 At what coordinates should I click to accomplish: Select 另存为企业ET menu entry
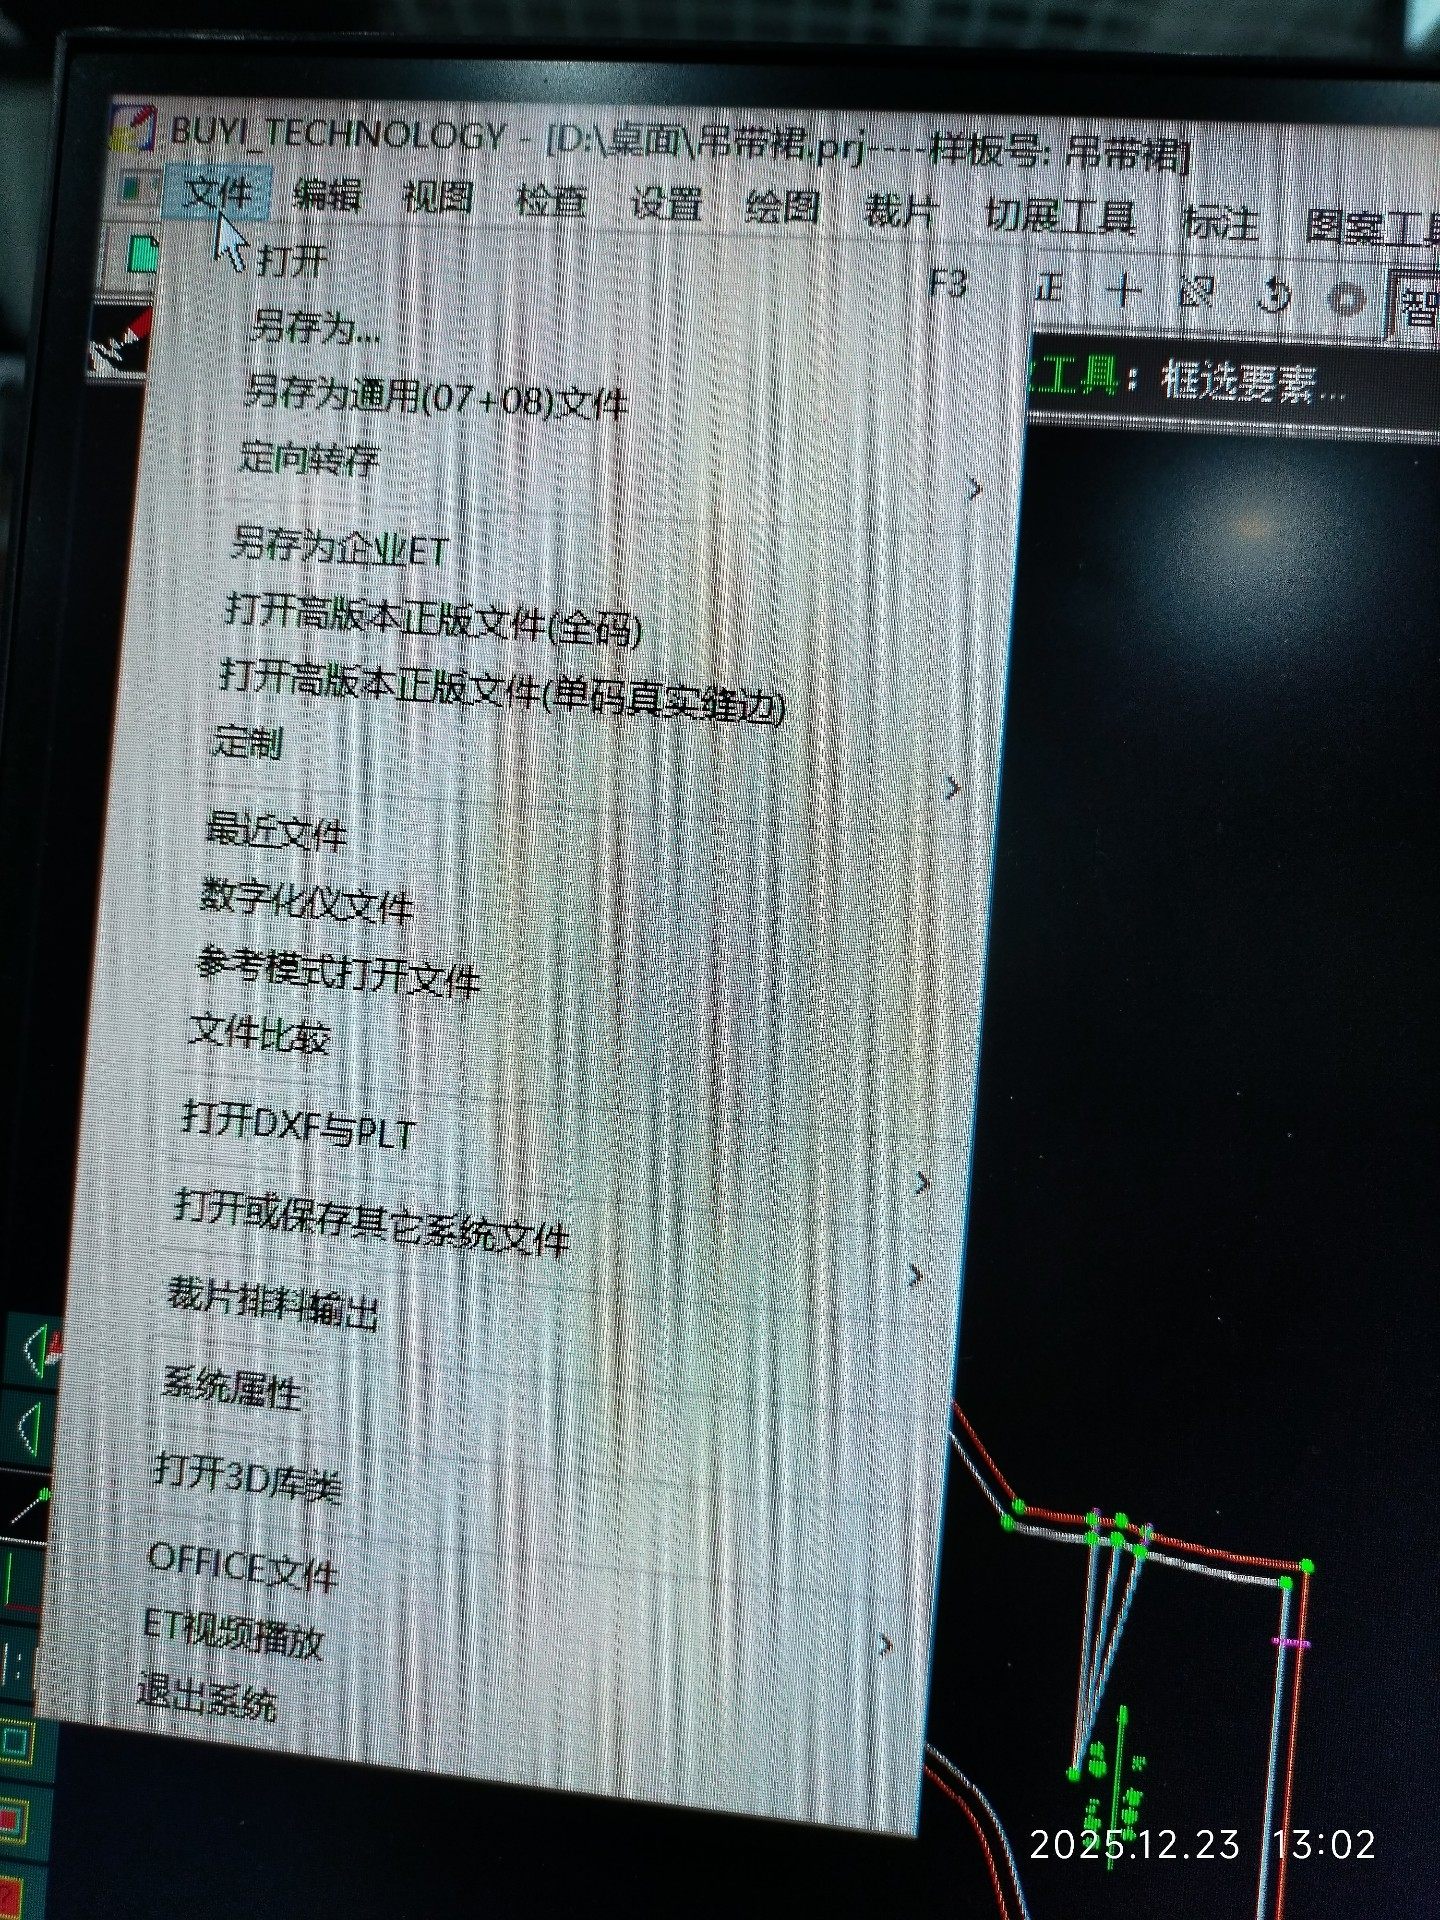[338, 547]
